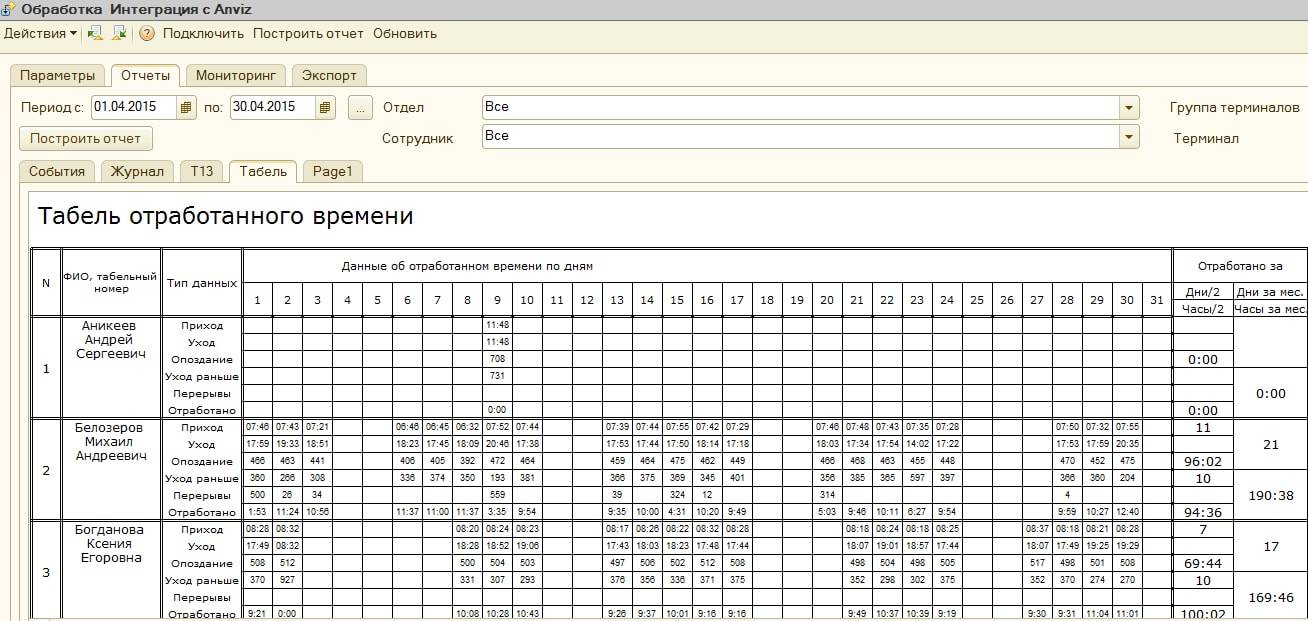This screenshot has width=1308, height=621.
Task: Open calendar picker for period start date
Action: pyautogui.click(x=186, y=107)
